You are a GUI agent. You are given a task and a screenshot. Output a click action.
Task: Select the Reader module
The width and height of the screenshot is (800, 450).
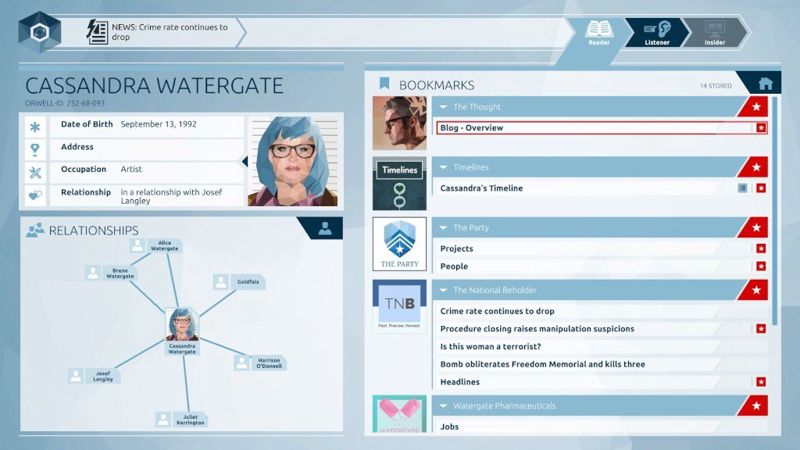pyautogui.click(x=599, y=33)
